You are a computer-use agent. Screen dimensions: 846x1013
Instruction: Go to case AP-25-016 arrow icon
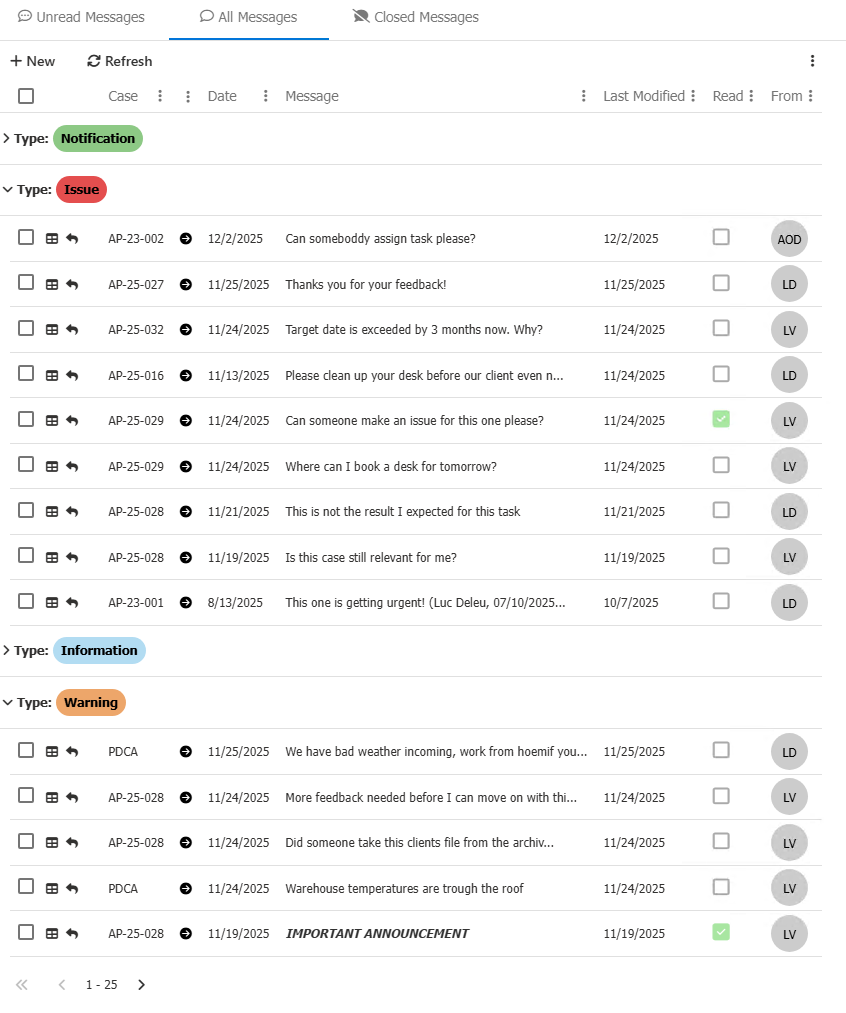(x=185, y=375)
